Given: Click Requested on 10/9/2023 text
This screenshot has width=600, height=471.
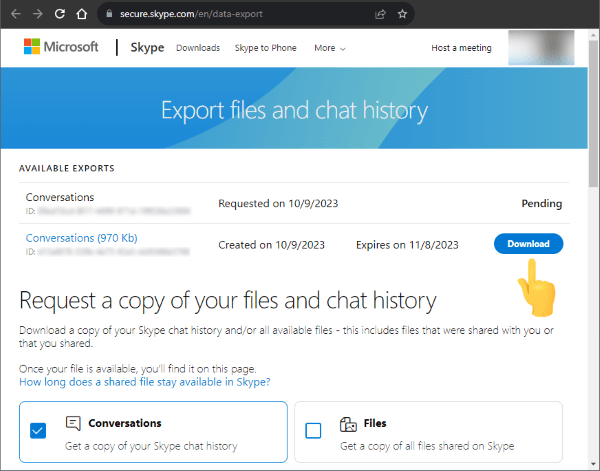Looking at the screenshot, I should 278,204.
